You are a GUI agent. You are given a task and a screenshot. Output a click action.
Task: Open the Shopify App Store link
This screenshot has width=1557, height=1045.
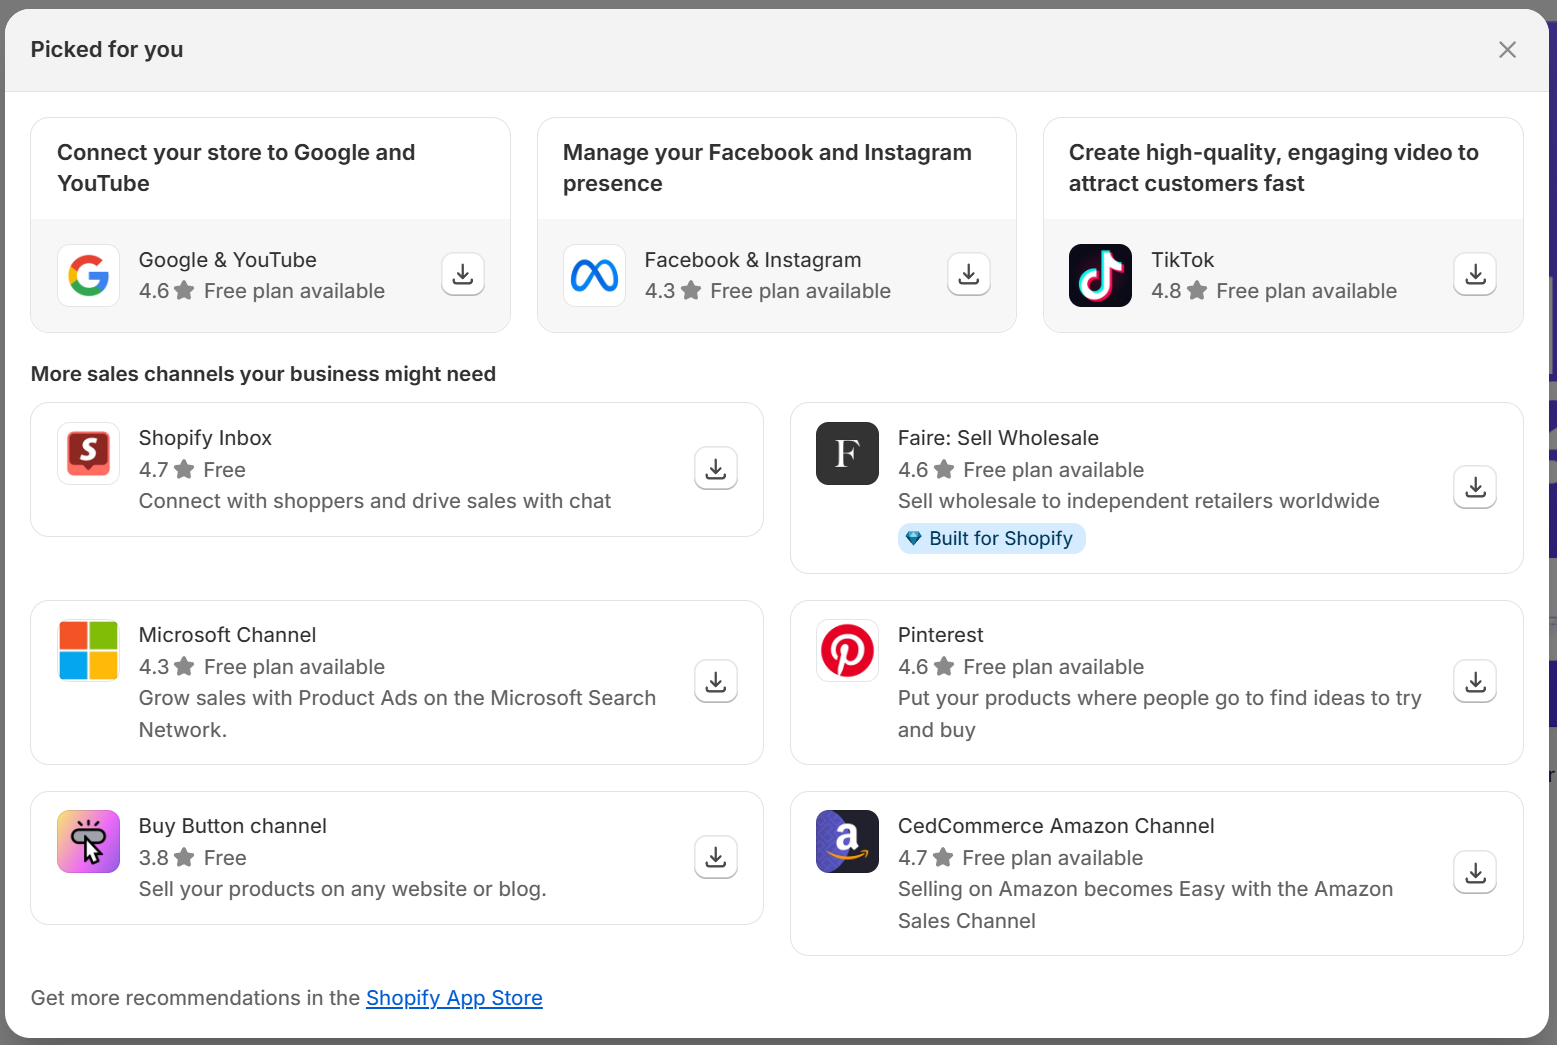454,998
